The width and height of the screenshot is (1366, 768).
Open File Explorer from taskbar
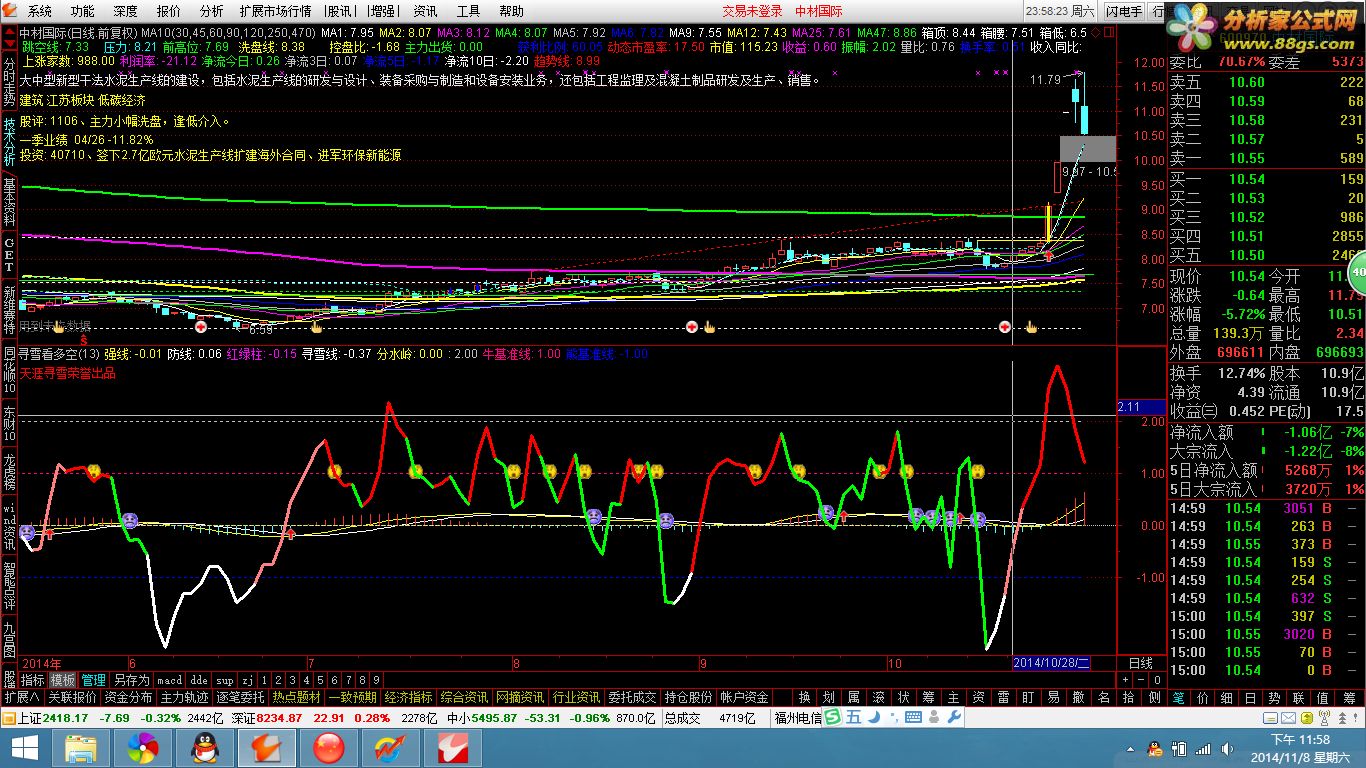(80, 748)
